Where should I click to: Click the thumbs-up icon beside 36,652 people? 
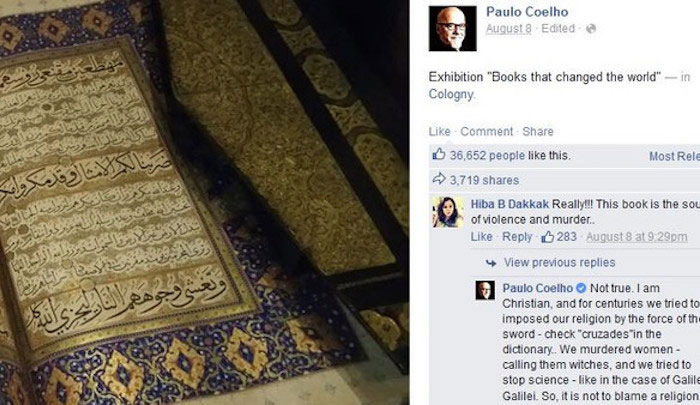pyautogui.click(x=439, y=154)
